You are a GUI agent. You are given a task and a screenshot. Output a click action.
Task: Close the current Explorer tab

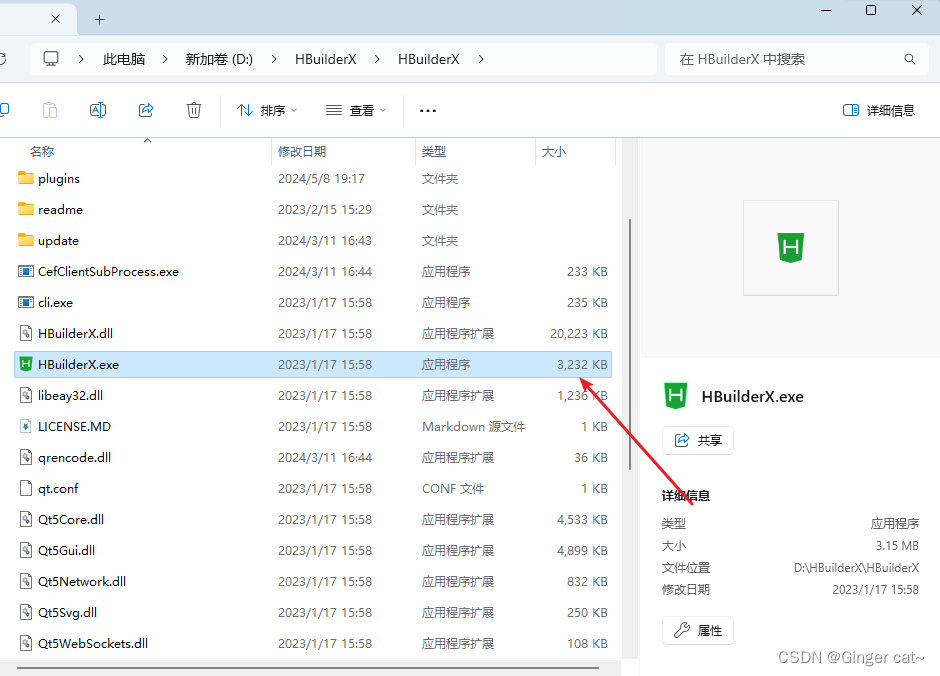pos(55,19)
